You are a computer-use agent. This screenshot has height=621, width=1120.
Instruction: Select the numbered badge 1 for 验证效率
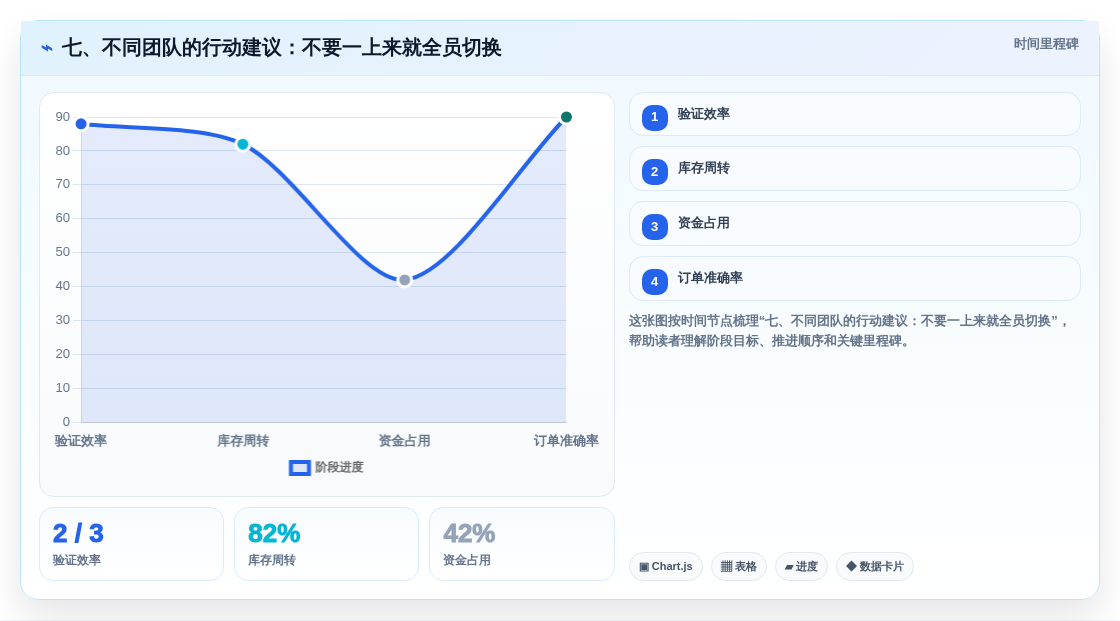click(x=654, y=117)
